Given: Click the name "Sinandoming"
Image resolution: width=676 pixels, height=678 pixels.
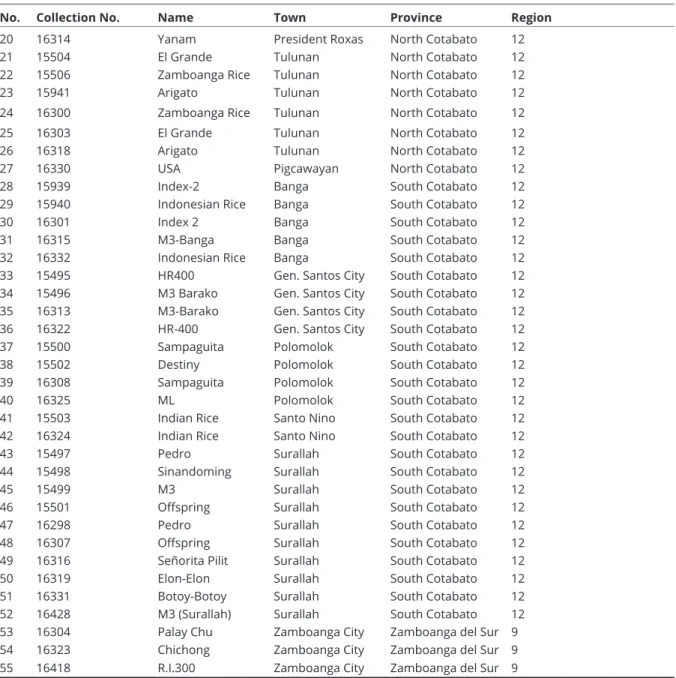Looking at the screenshot, I should tap(195, 471).
